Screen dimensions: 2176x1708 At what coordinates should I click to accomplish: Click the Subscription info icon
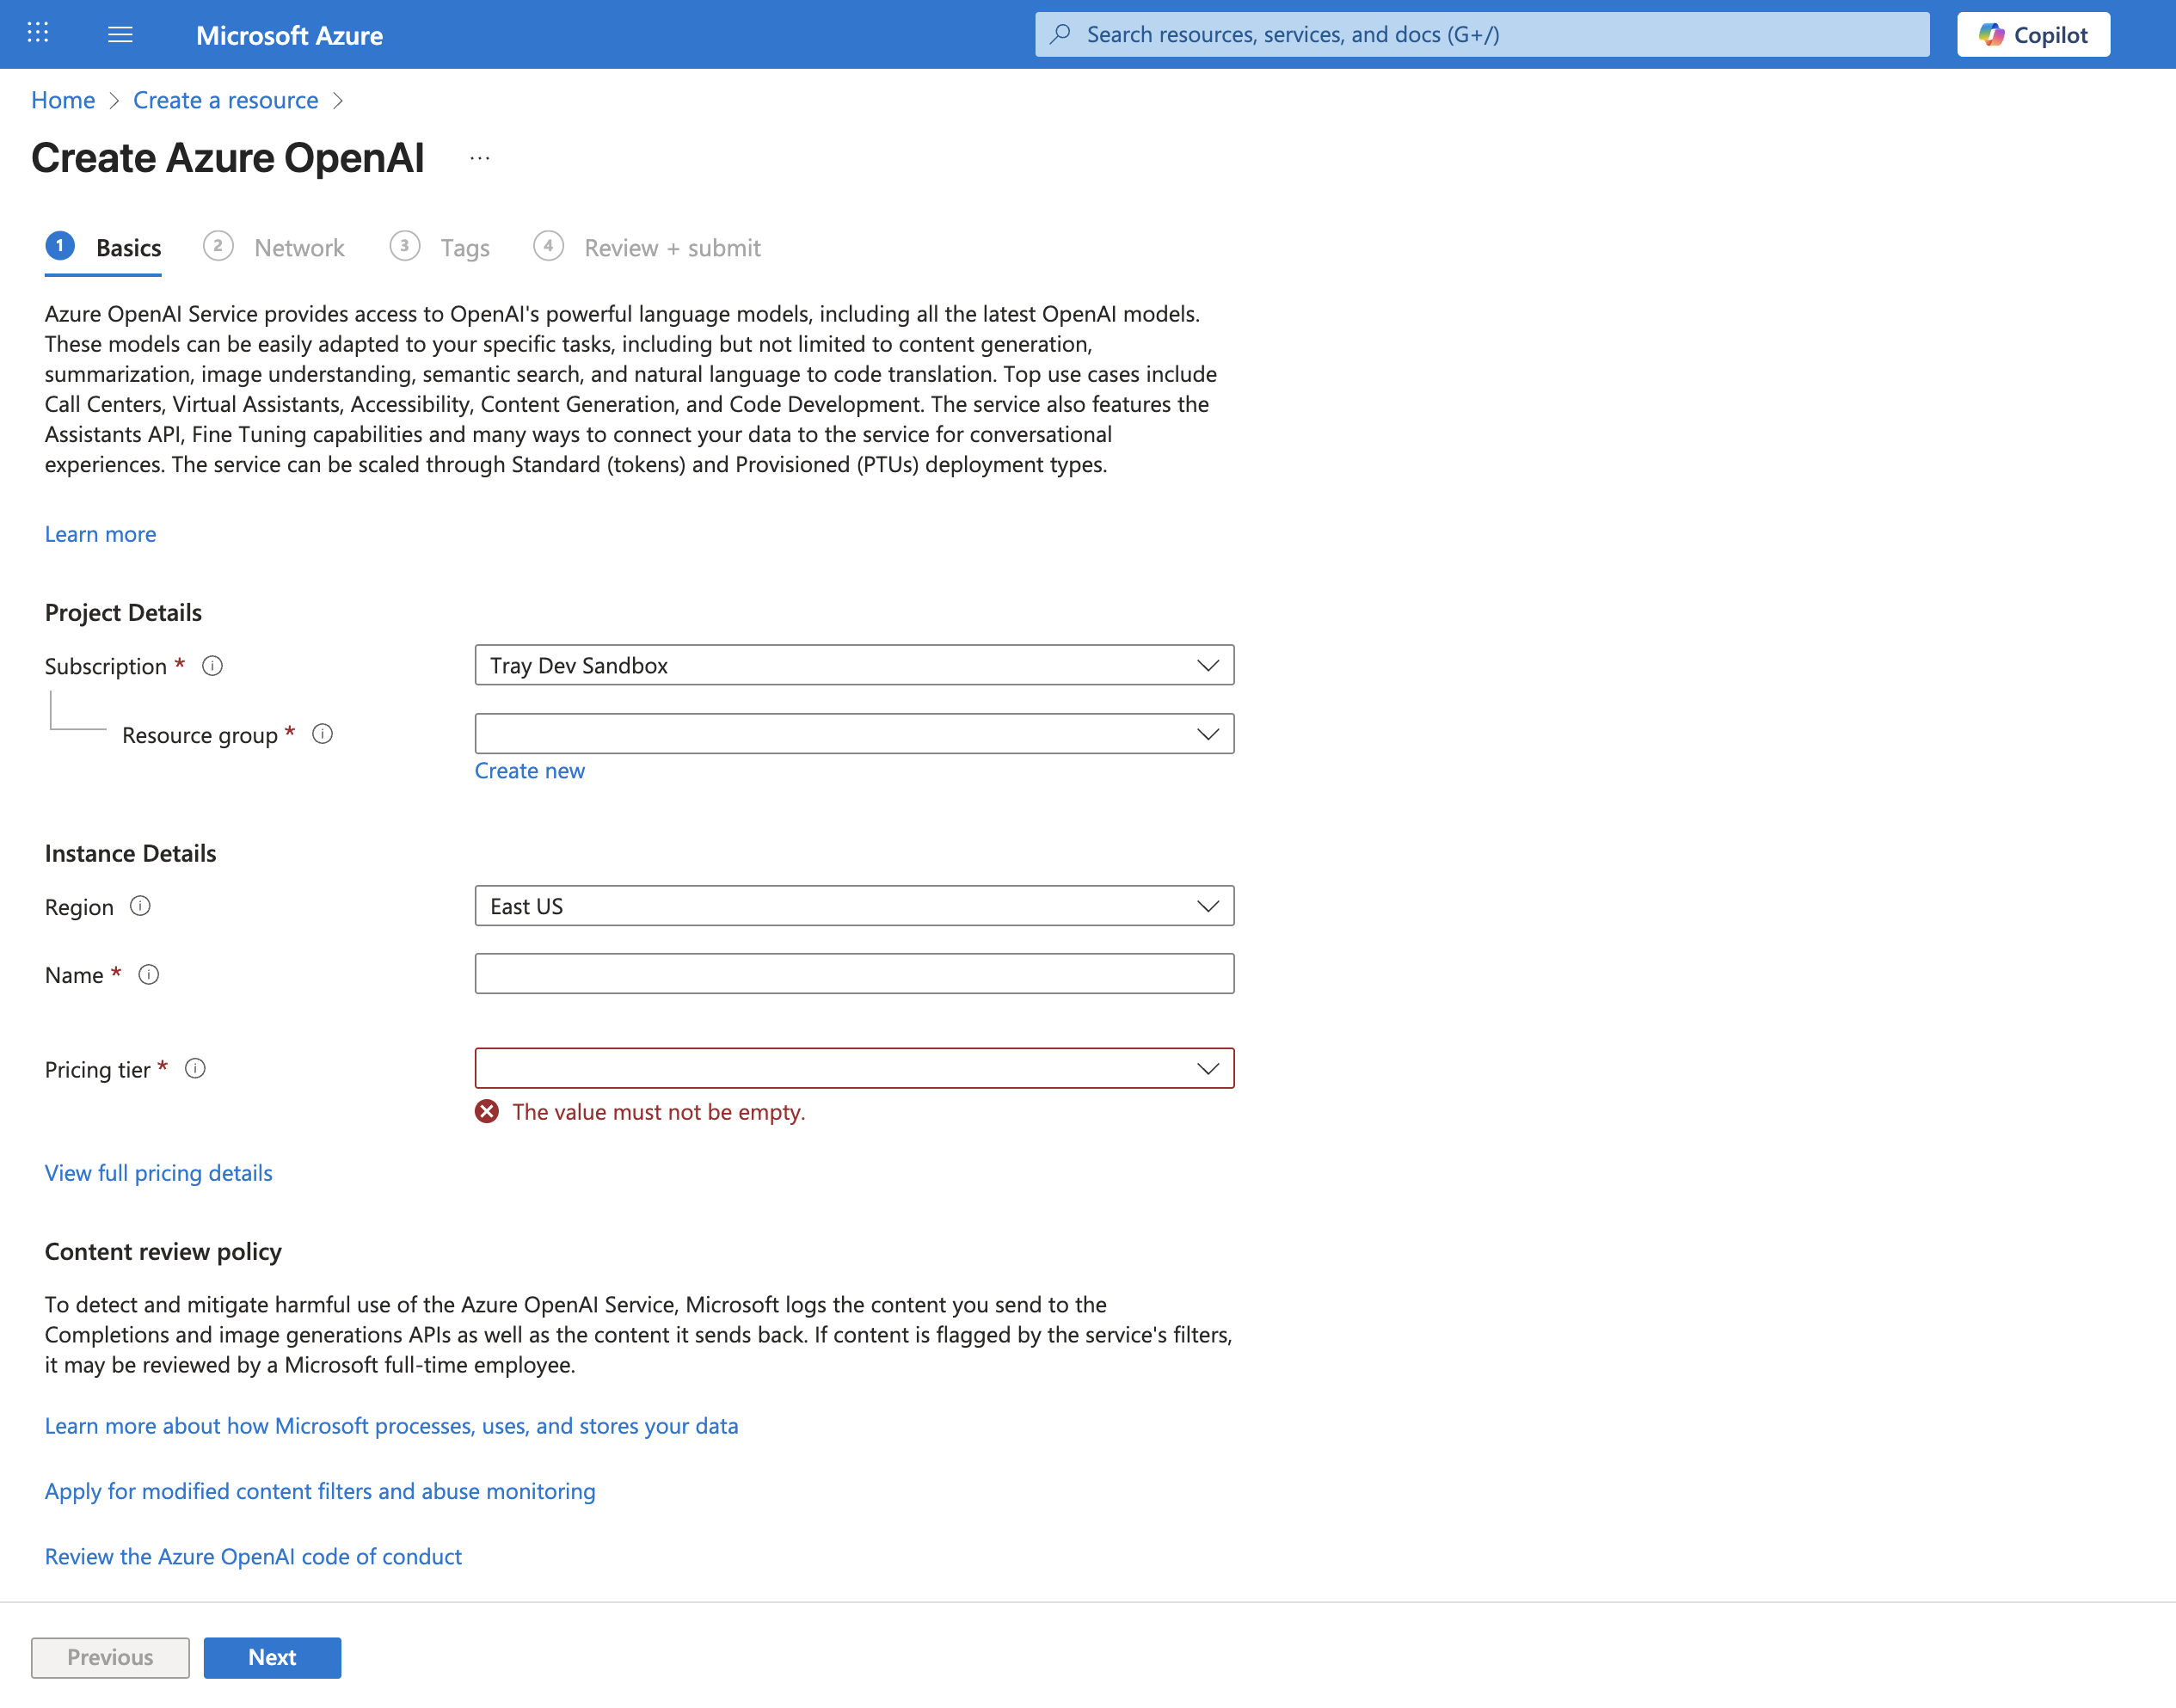tap(213, 665)
